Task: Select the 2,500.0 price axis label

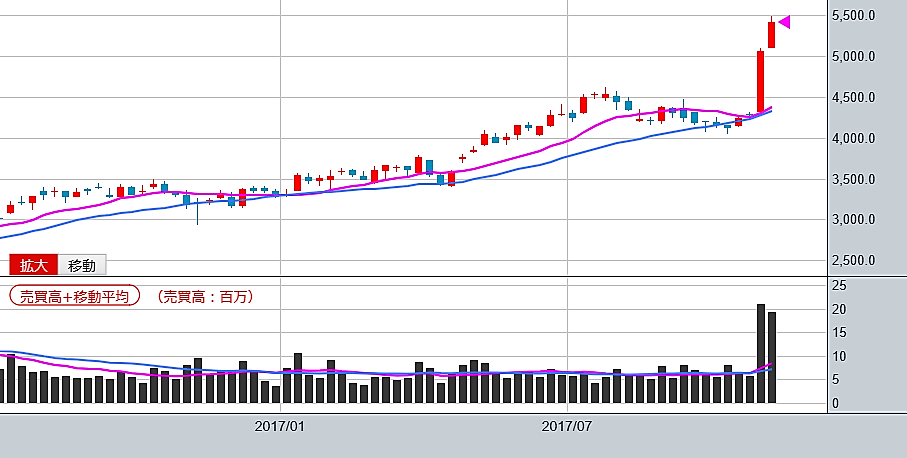Action: pyautogui.click(x=853, y=261)
